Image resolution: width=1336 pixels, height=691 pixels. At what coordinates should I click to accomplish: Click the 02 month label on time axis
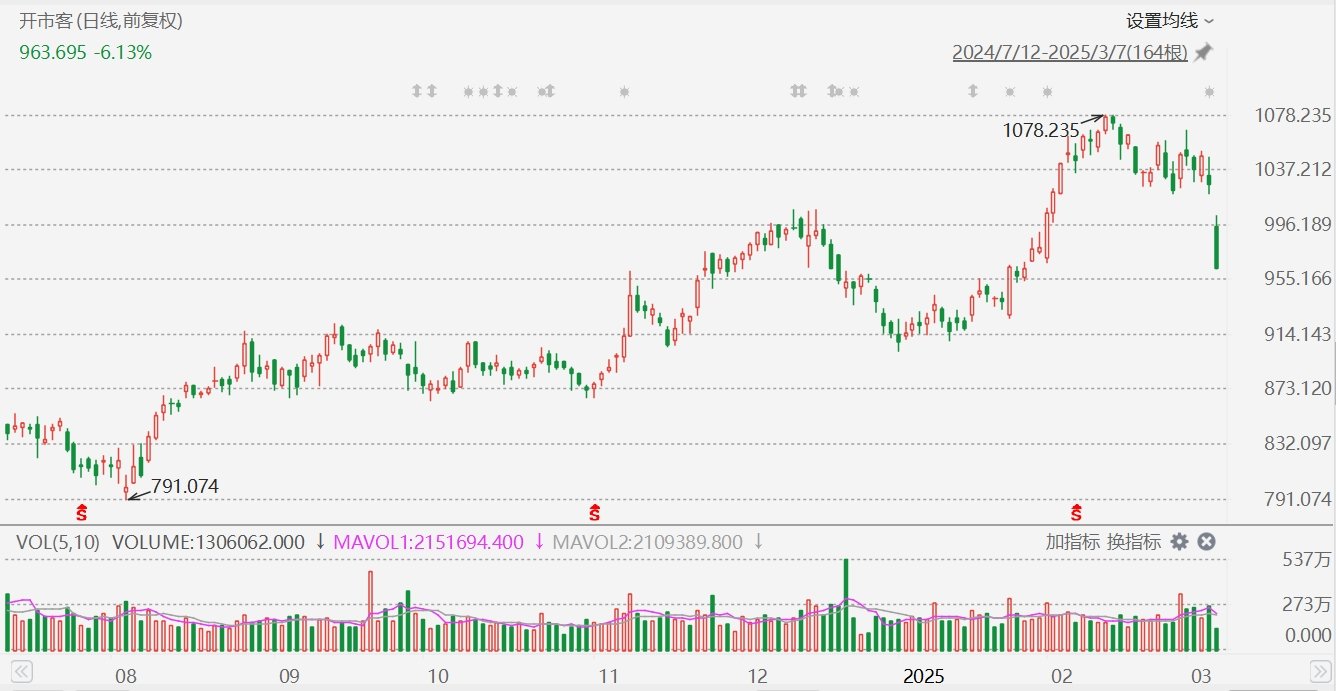[x=1062, y=675]
